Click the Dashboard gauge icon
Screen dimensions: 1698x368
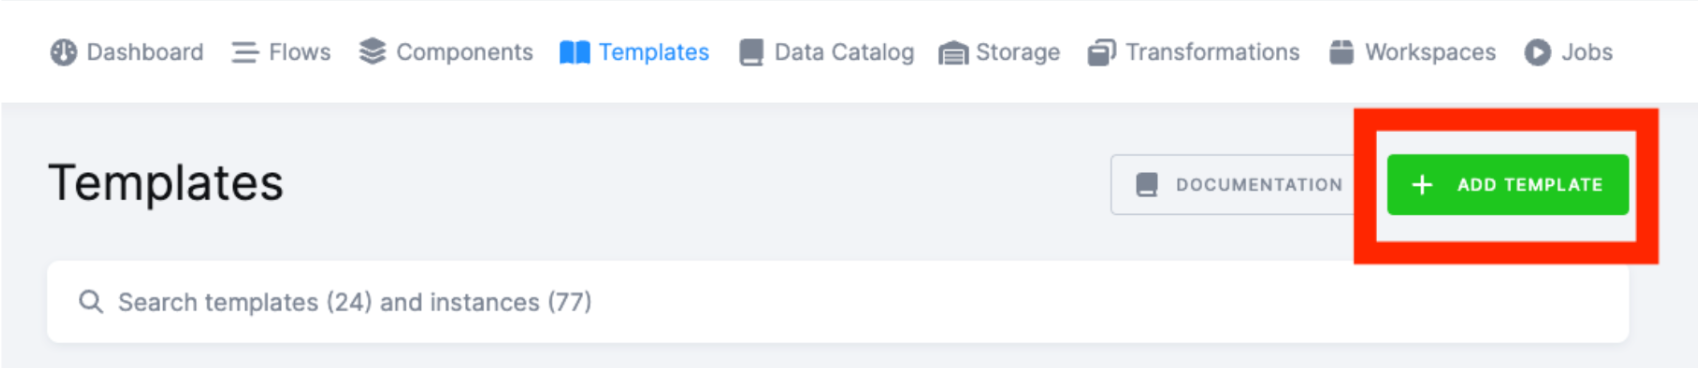(64, 52)
